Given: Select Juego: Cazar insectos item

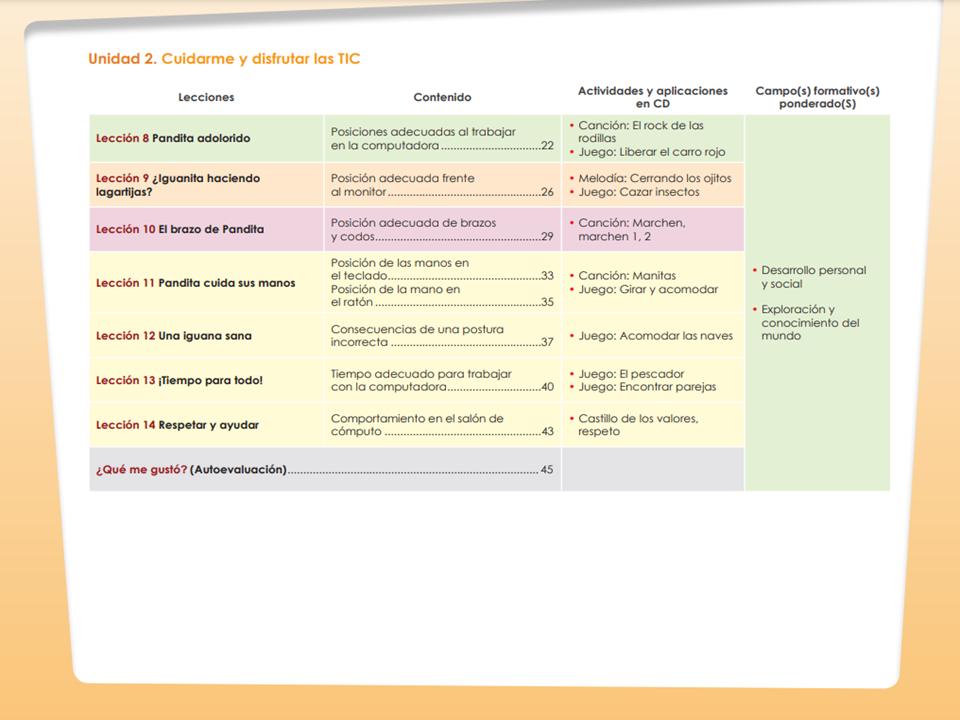Looking at the screenshot, I should click(x=634, y=192).
